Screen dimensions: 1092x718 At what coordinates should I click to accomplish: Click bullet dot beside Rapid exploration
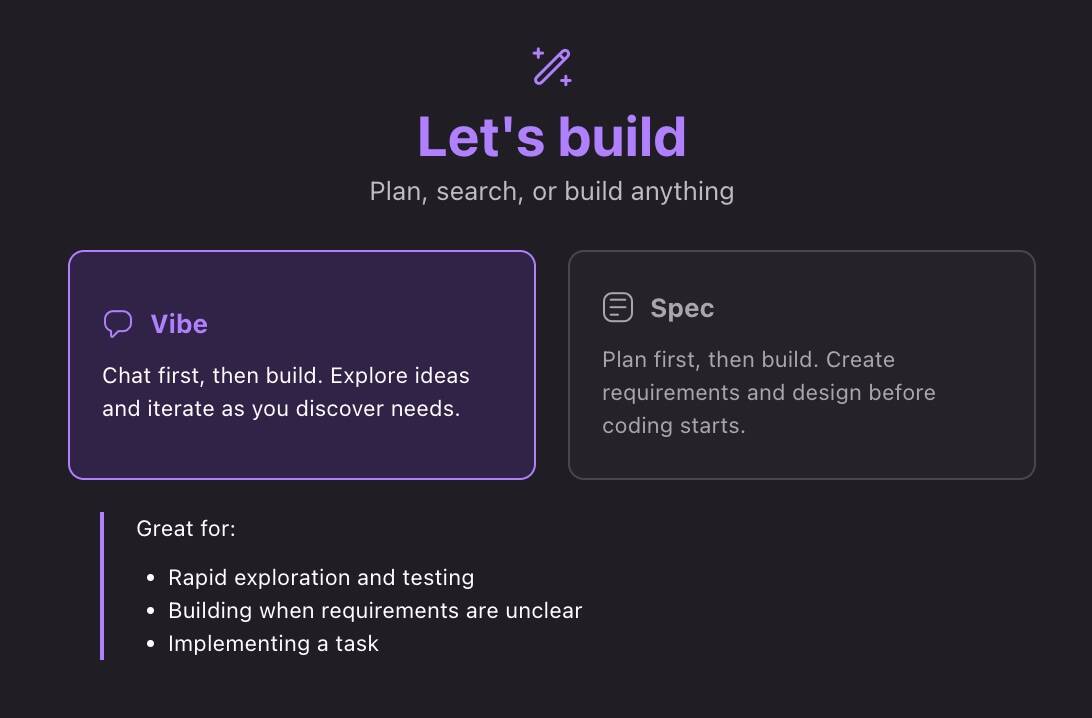coord(150,578)
